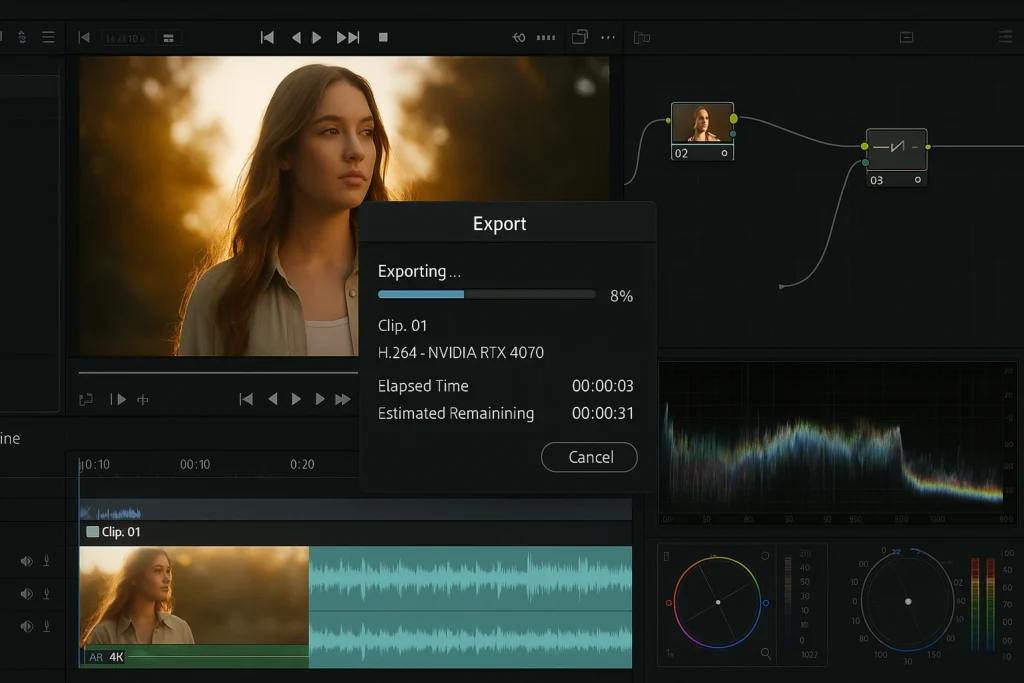
Task: Open the clone/duplicate viewer icon in top toolbar
Action: click(x=579, y=37)
